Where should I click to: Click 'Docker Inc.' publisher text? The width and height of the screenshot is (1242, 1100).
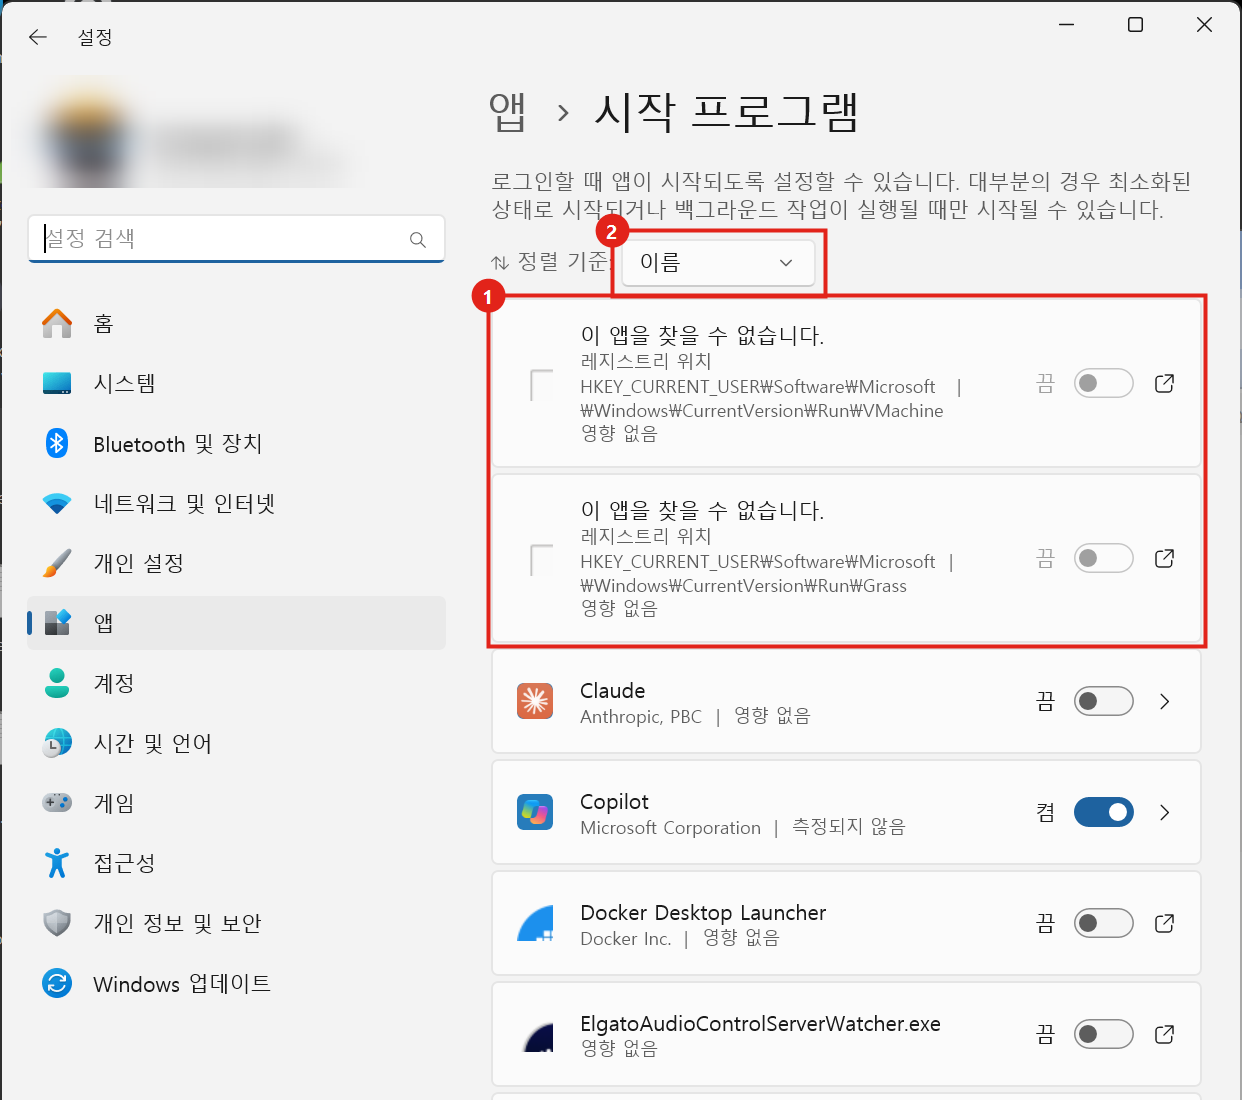[x=625, y=939]
